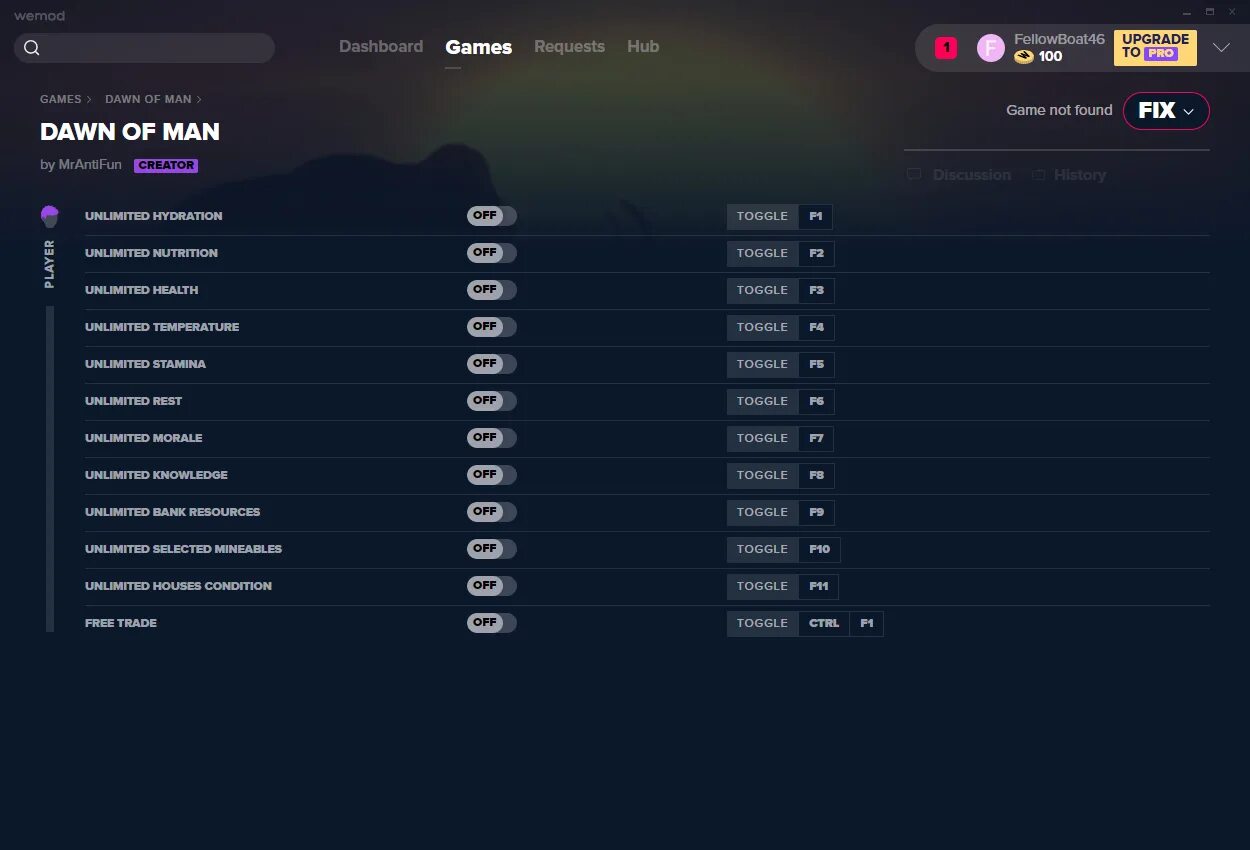Go to the Hub tab

(643, 47)
